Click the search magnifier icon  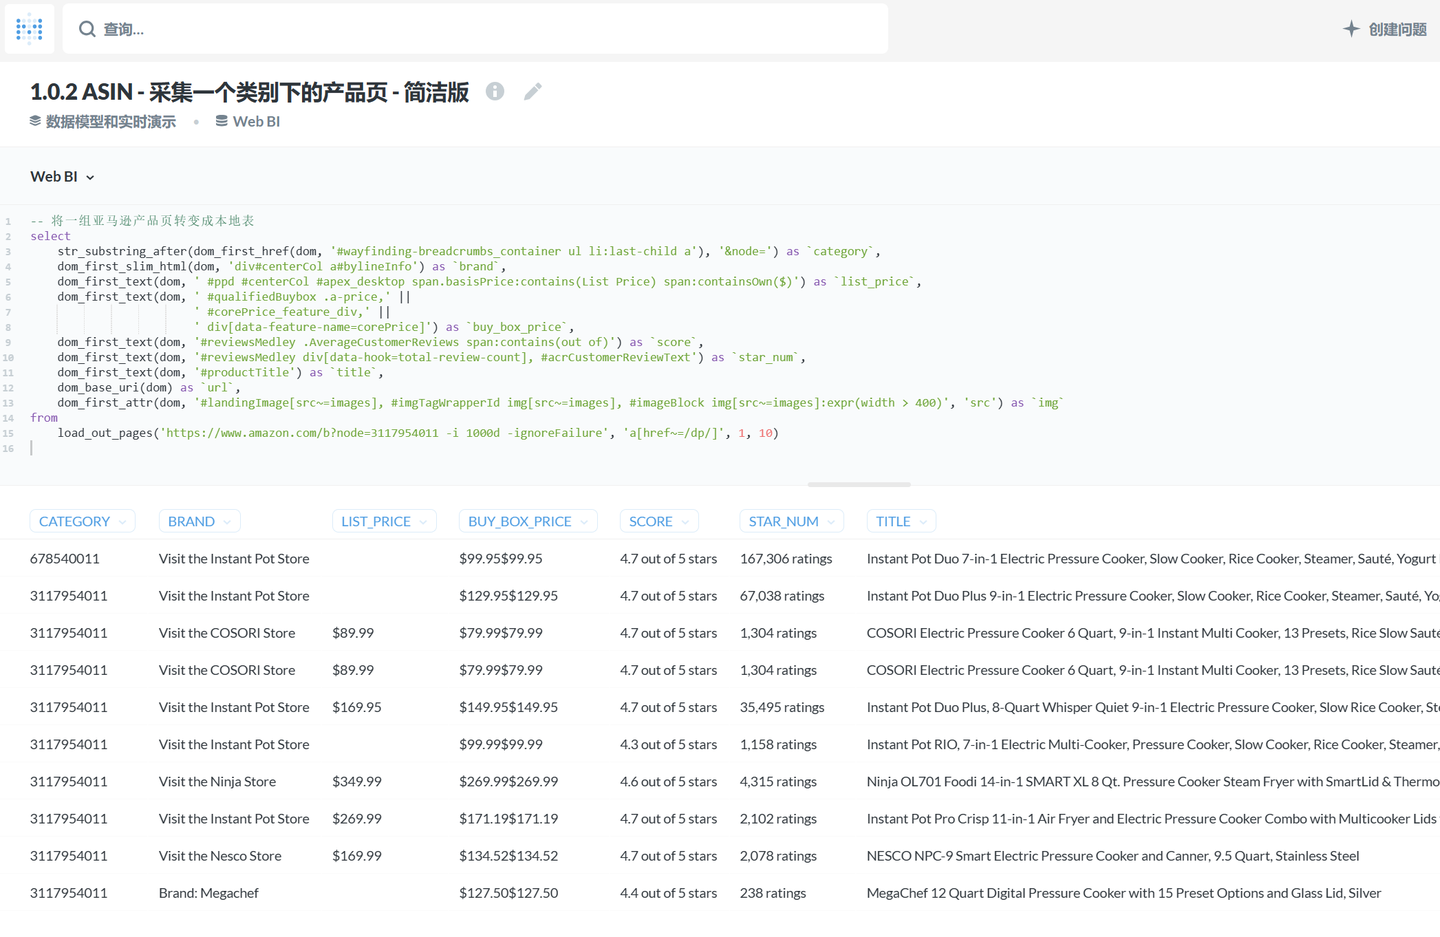click(x=87, y=29)
